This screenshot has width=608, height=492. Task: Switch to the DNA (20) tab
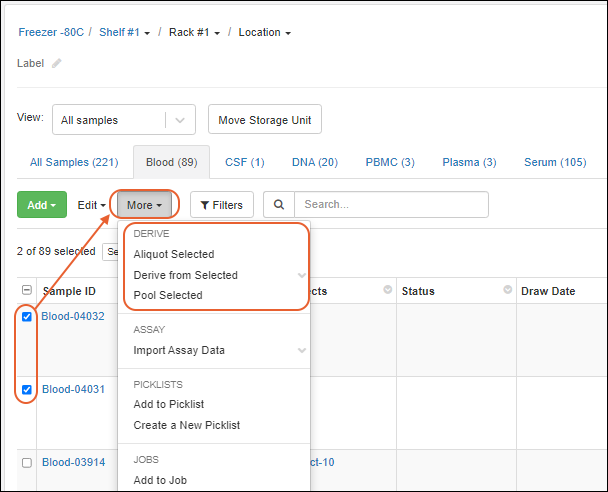click(314, 162)
